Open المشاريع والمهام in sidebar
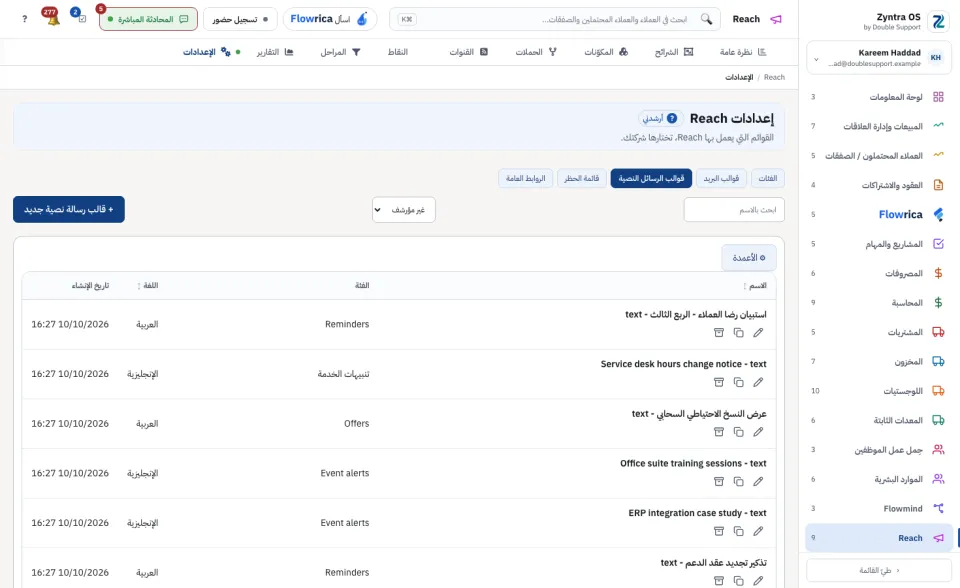 [x=879, y=244]
